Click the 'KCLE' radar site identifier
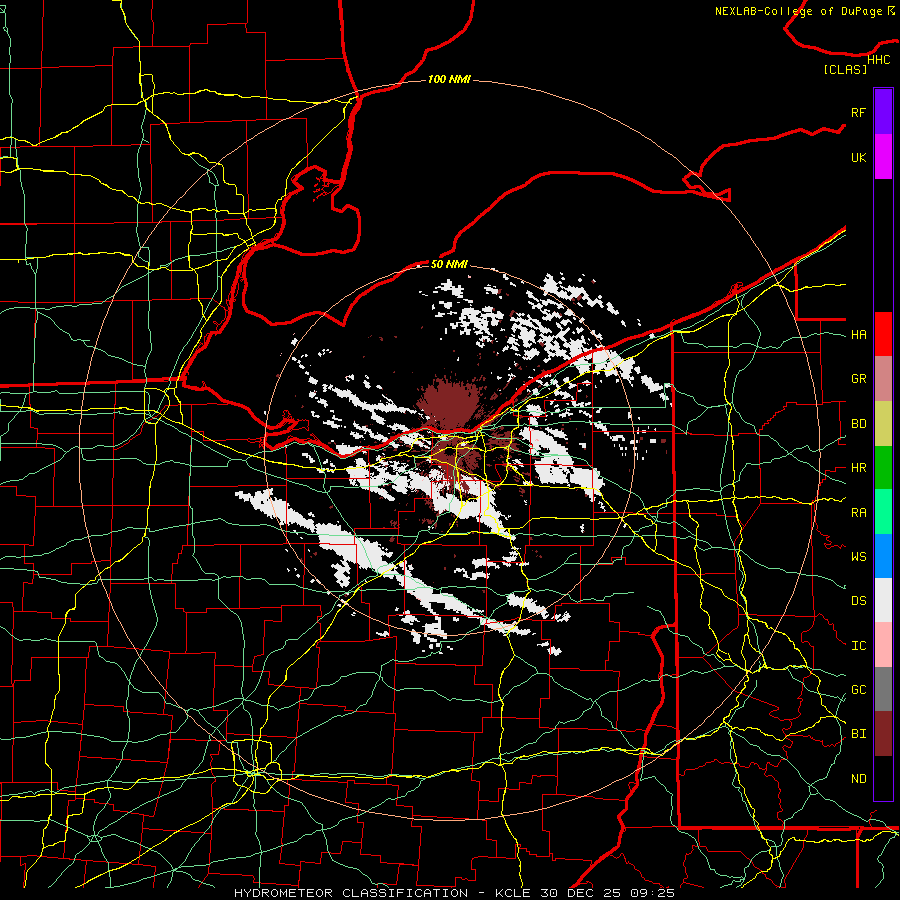The image size is (900, 900). tap(513, 893)
